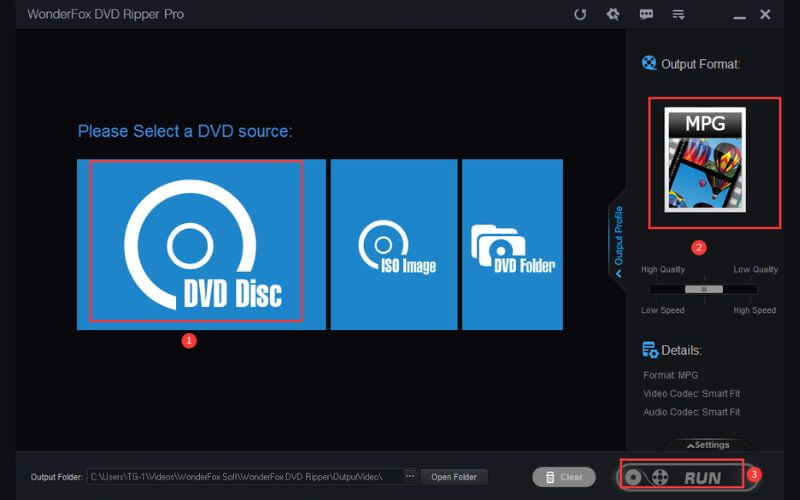The height and width of the screenshot is (500, 800).
Task: Click the quality versus speed slider
Action: coord(705,289)
